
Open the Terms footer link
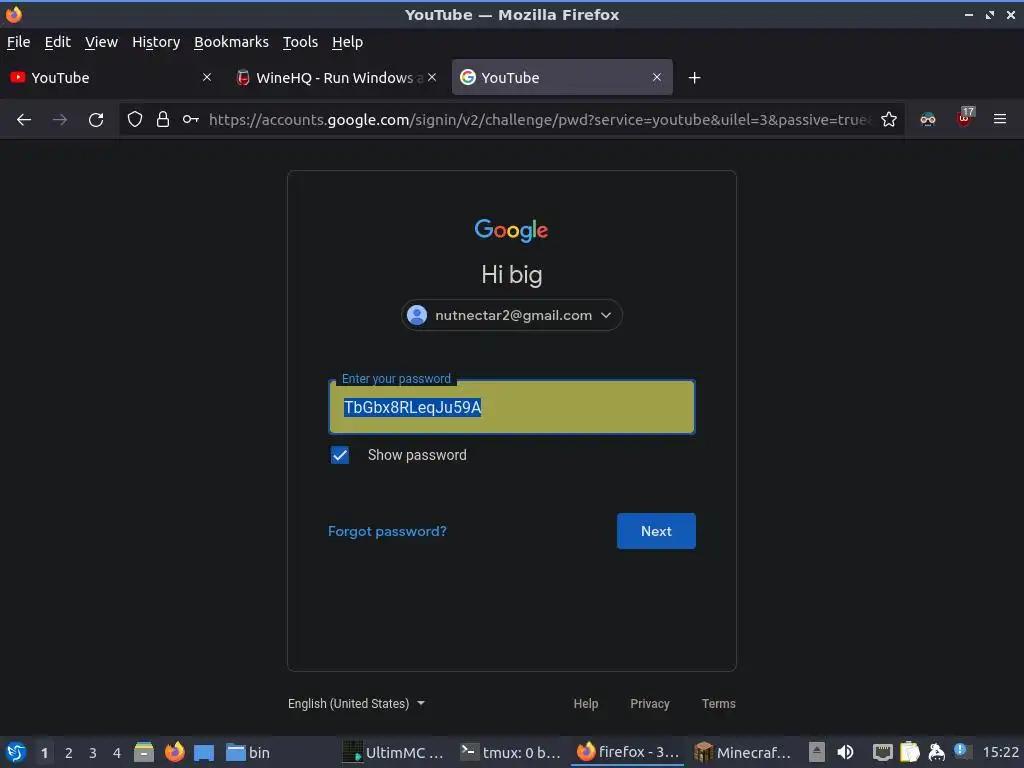[718, 703]
